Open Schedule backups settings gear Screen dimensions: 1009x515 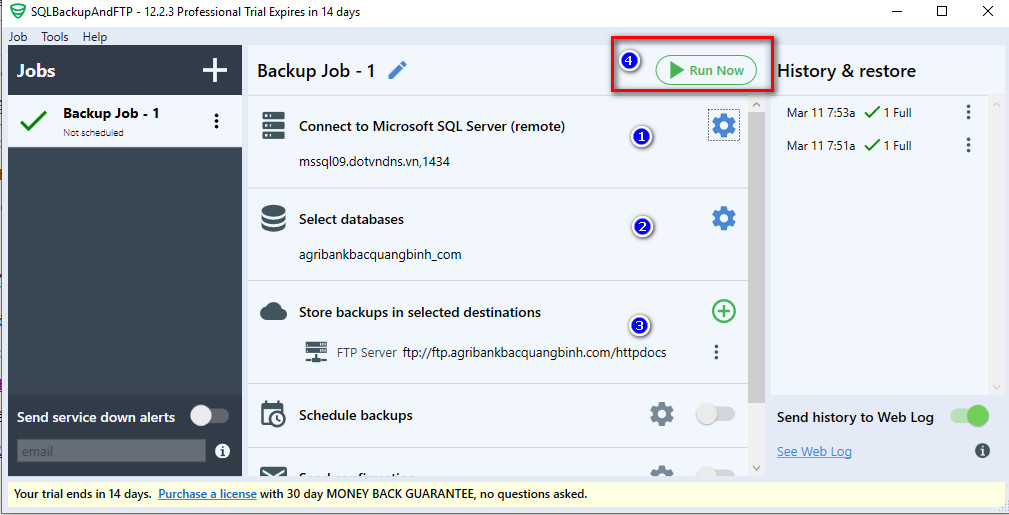click(662, 414)
